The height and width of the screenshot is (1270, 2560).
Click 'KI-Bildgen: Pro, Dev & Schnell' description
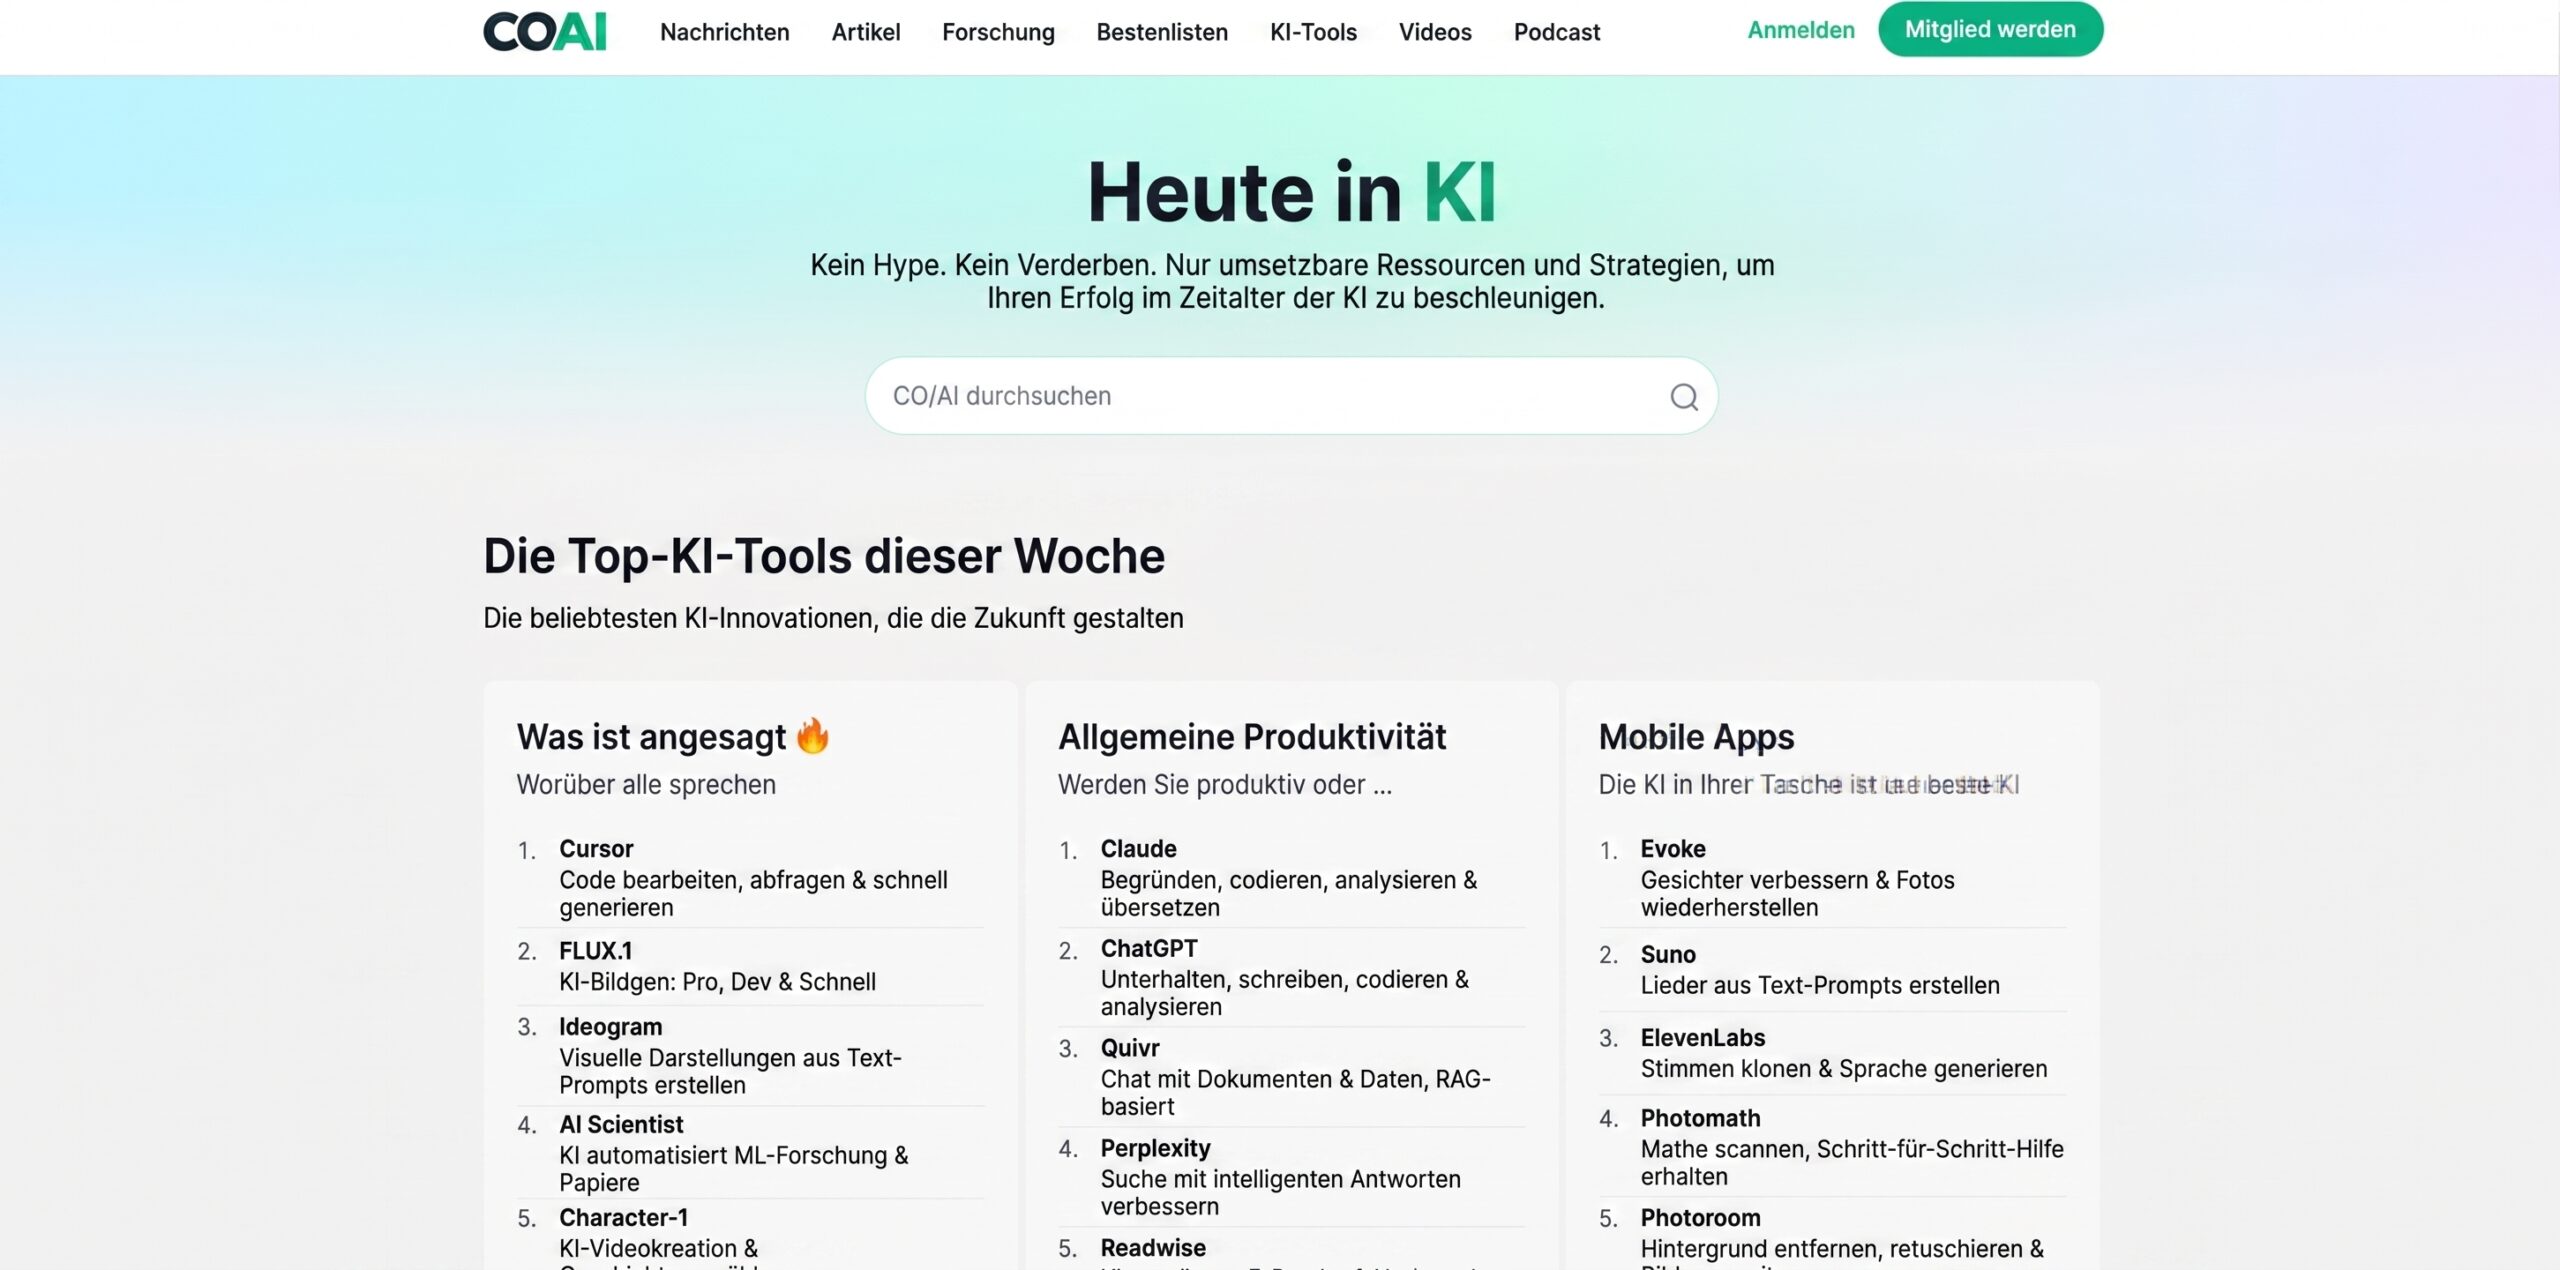tap(717, 982)
